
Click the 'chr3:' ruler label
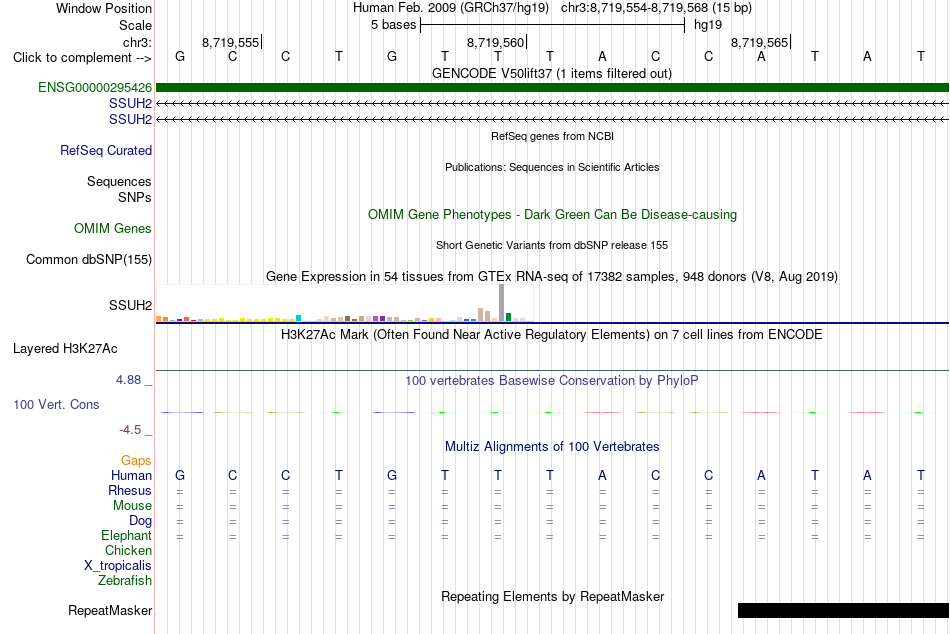(138, 42)
